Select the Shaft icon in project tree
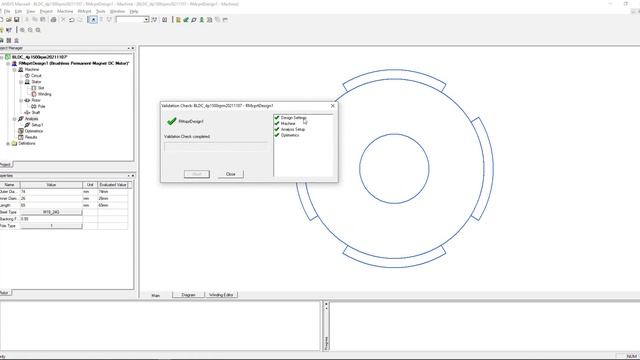The height and width of the screenshot is (360, 640). pyautogui.click(x=27, y=112)
